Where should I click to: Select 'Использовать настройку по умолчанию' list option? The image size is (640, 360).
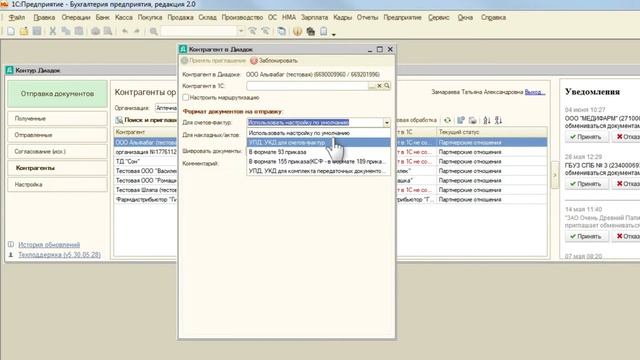318,133
